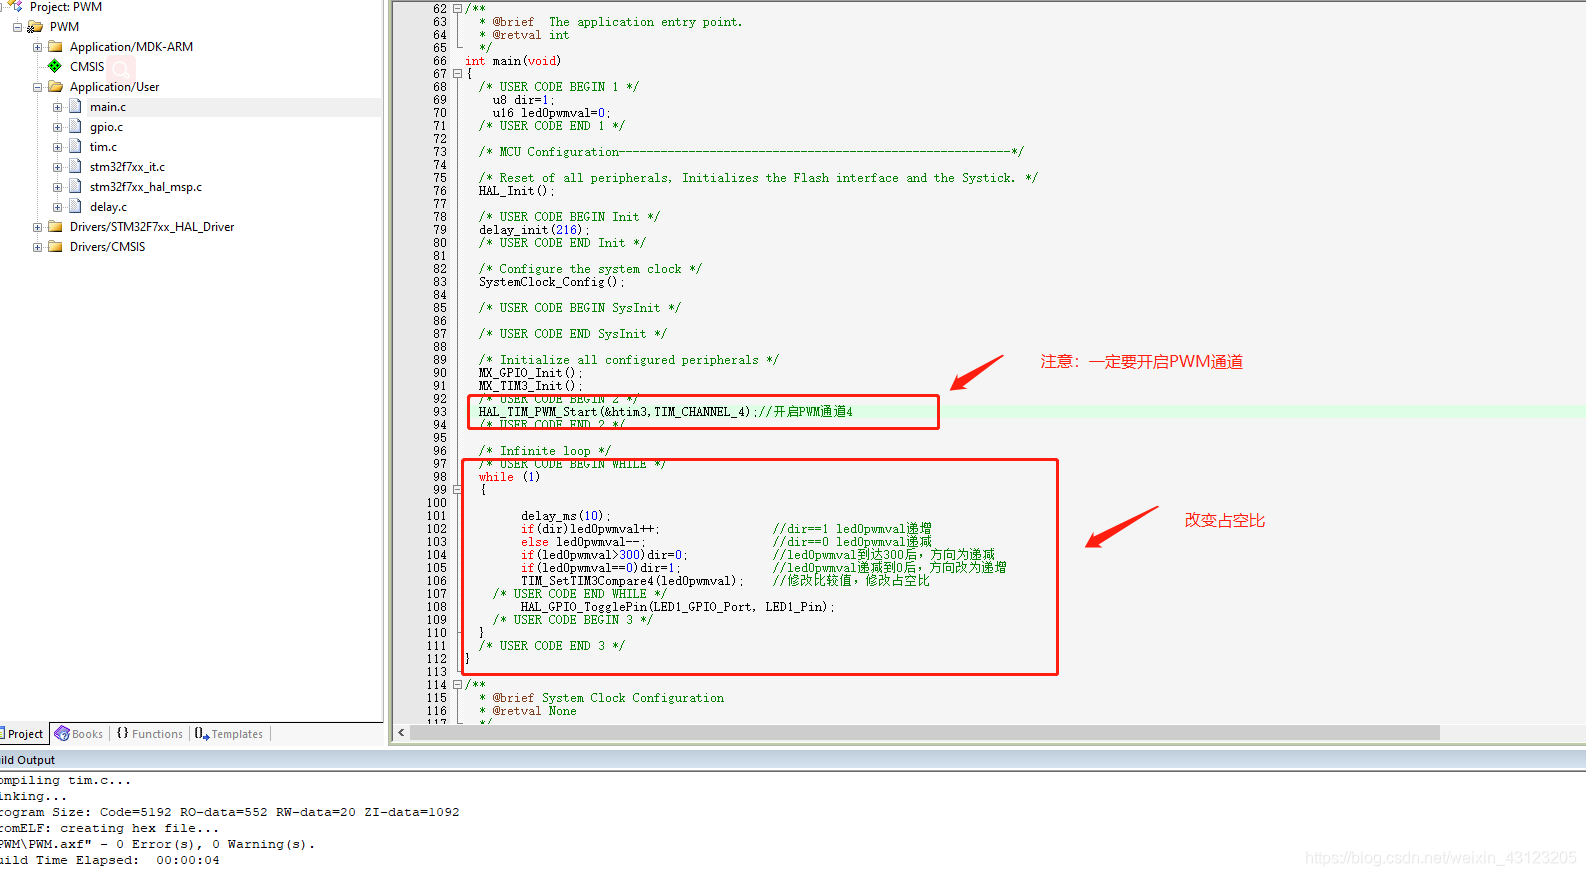Click the 'Build Time Elapsed' output line
The width and height of the screenshot is (1586, 876).
[110, 860]
